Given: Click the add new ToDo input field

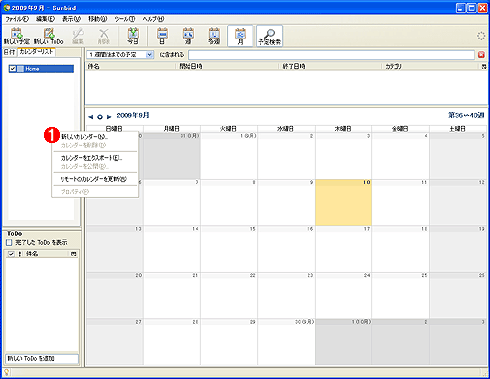Looking at the screenshot, I should coord(42,359).
